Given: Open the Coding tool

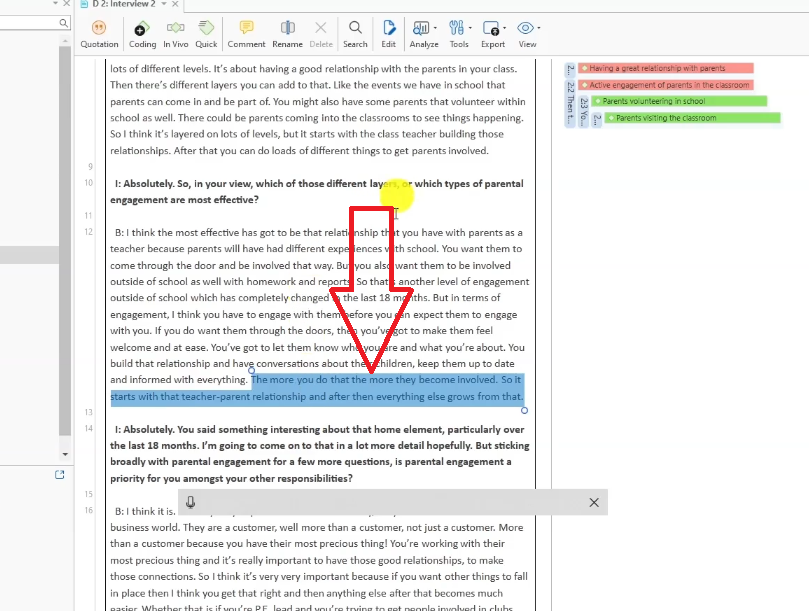Looking at the screenshot, I should 142,32.
